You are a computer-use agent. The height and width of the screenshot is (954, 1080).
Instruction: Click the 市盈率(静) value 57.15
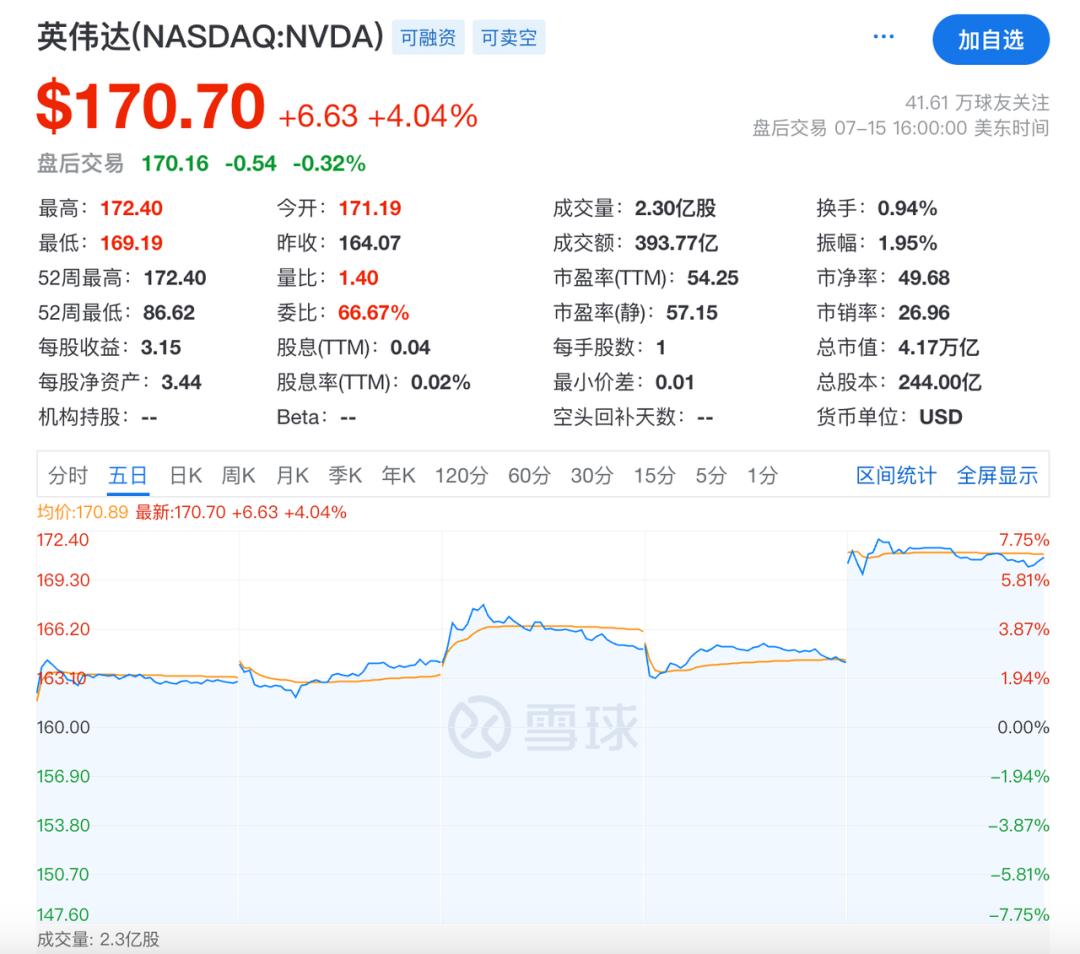click(692, 313)
